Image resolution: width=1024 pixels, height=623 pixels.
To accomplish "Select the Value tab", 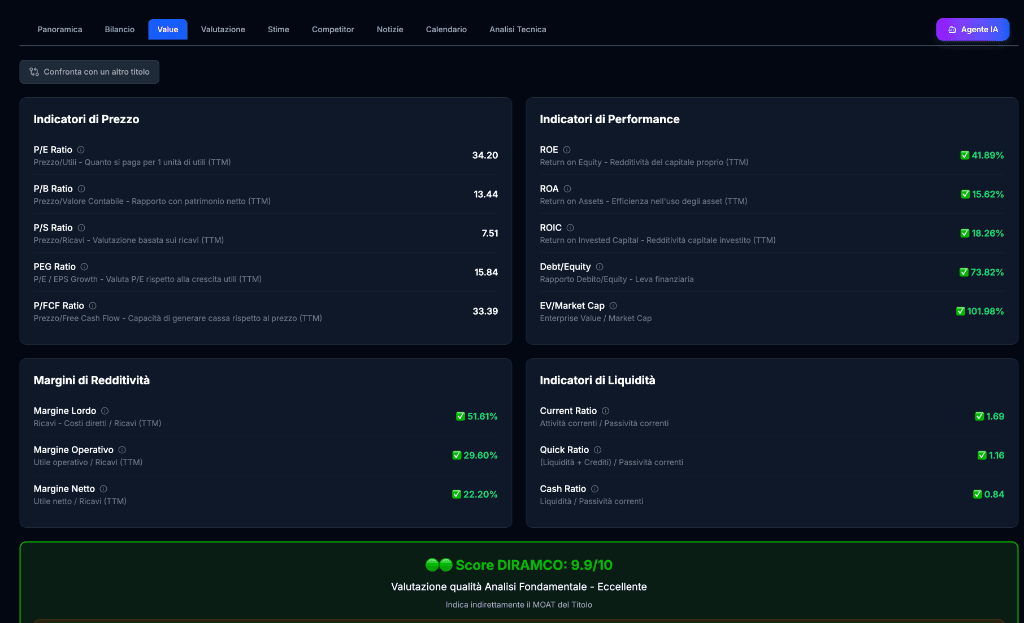I will [x=168, y=29].
